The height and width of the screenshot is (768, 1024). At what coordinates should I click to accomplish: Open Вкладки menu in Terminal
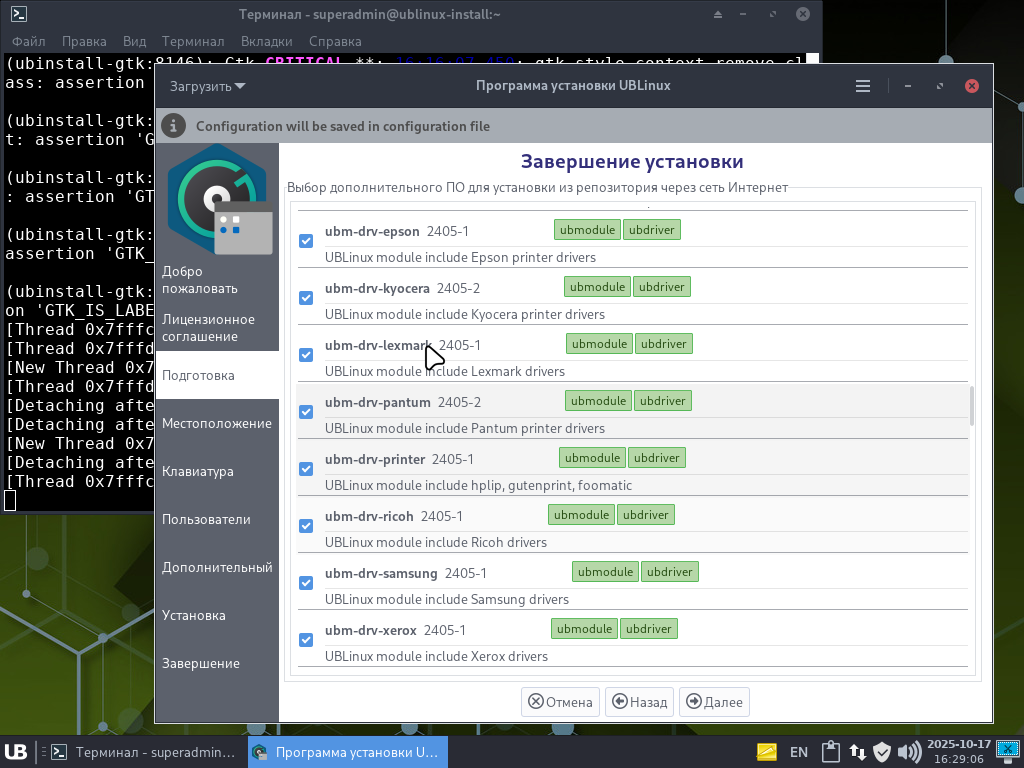click(x=266, y=41)
